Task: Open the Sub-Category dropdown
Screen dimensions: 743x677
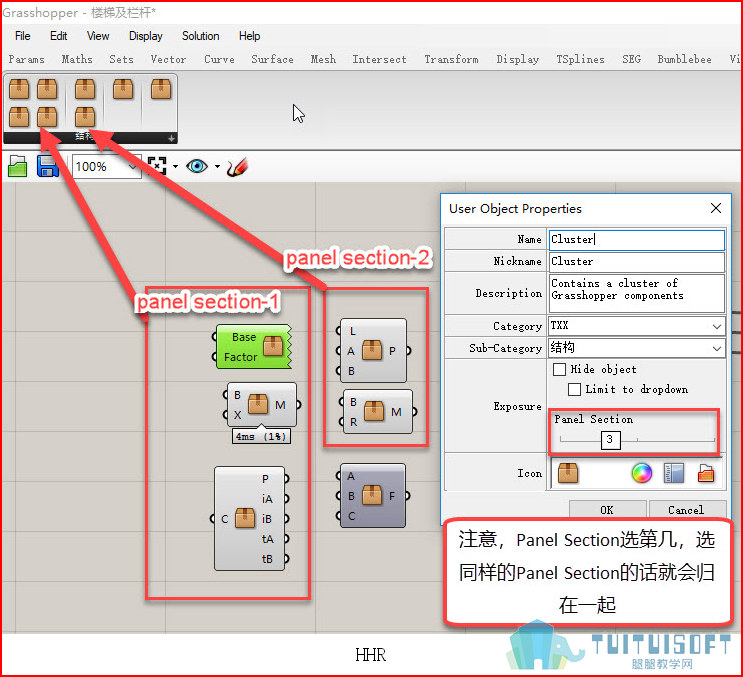Action: (636, 348)
